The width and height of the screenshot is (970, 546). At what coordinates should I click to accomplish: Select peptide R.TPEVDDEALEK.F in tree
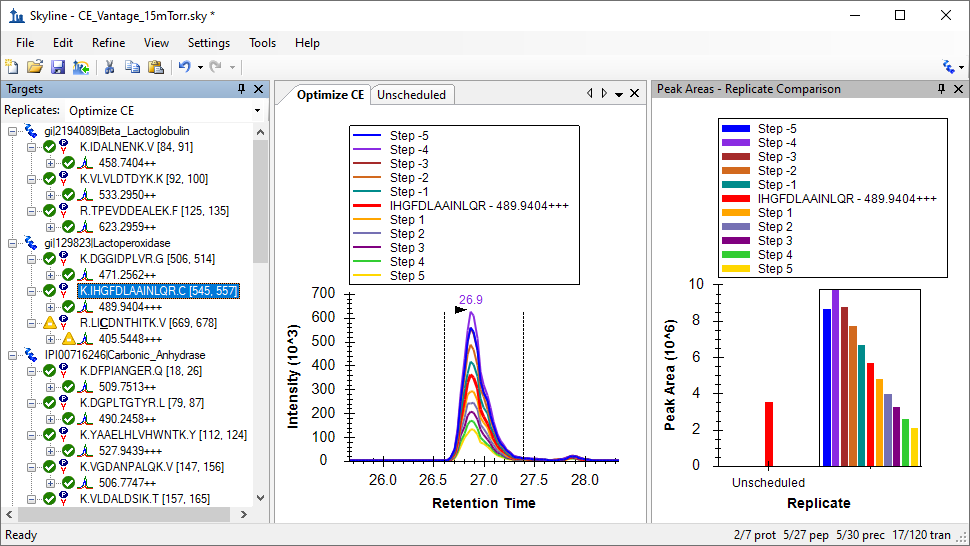(x=154, y=211)
